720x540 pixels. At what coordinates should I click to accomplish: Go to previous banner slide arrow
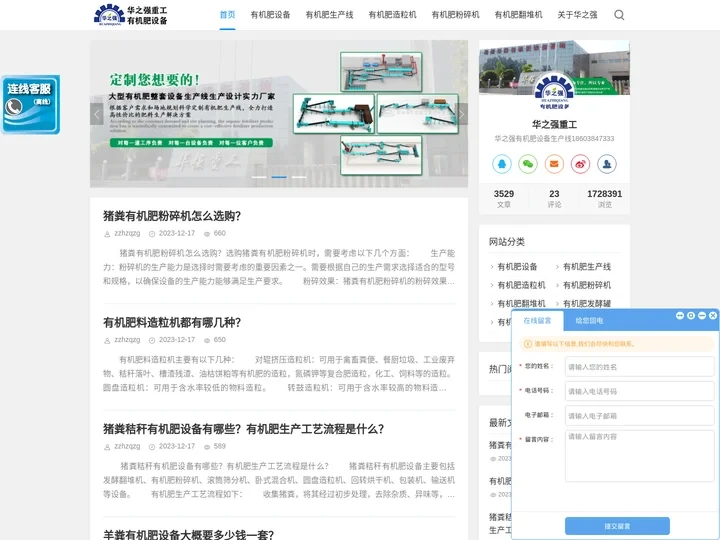point(96,114)
